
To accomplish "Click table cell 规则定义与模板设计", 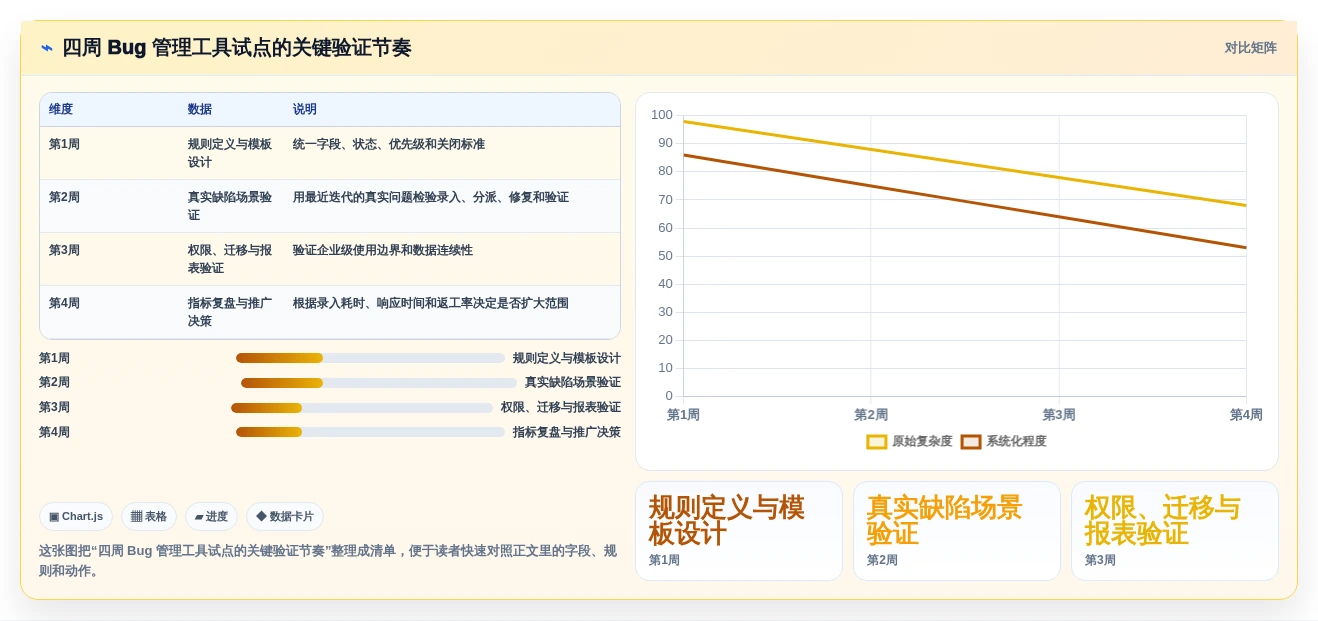I will coord(230,153).
